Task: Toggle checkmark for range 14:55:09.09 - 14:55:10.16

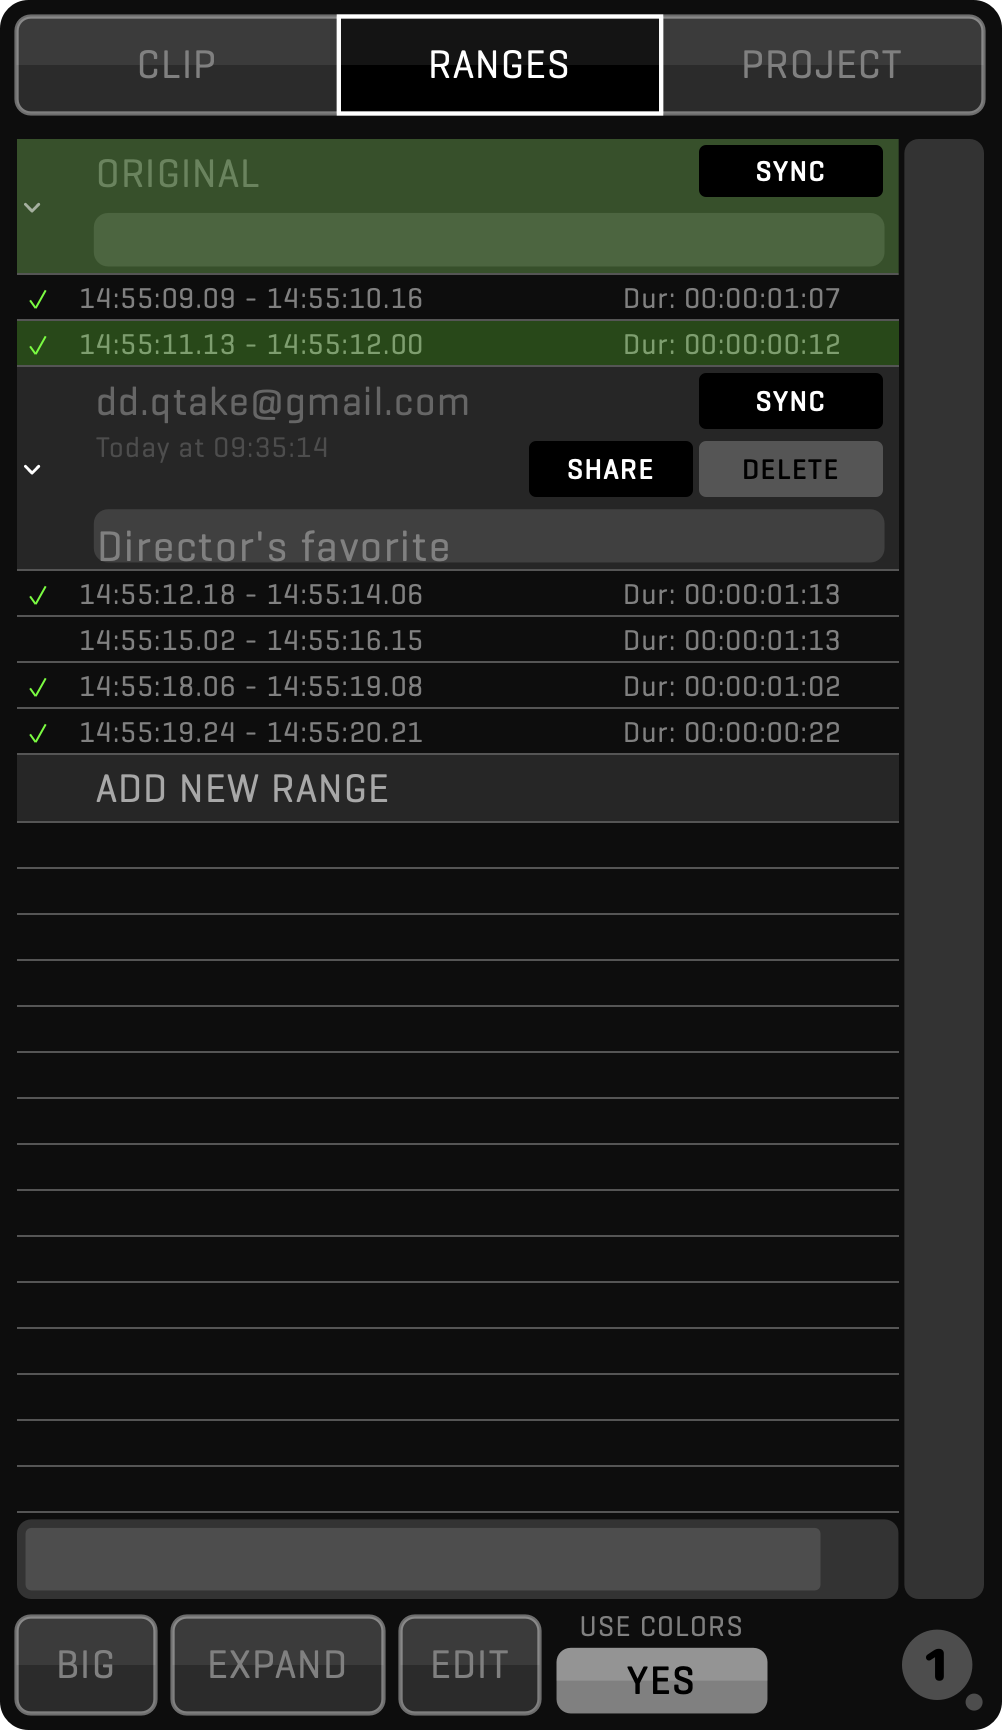Action: pos(38,299)
